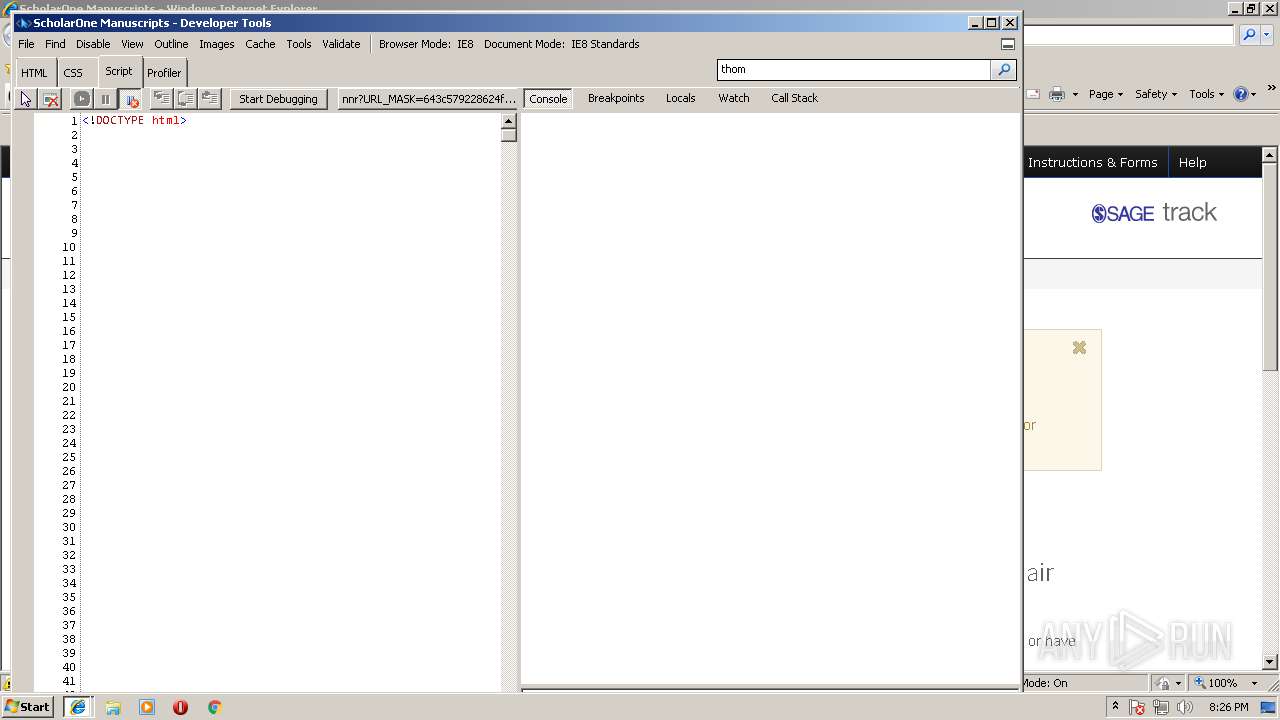Open the CSS tab

coord(73,73)
